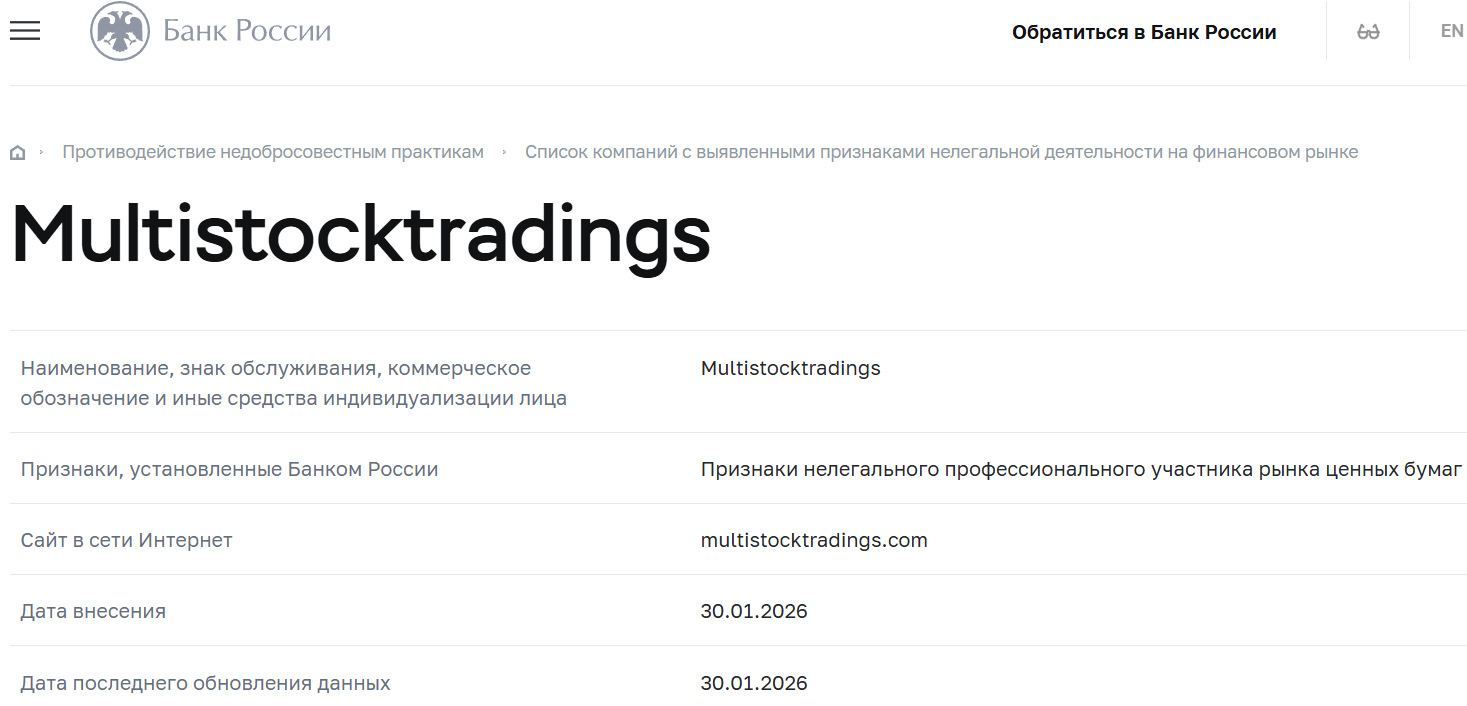Click the chevron separator after the home icon
The image size is (1467, 706).
point(40,151)
